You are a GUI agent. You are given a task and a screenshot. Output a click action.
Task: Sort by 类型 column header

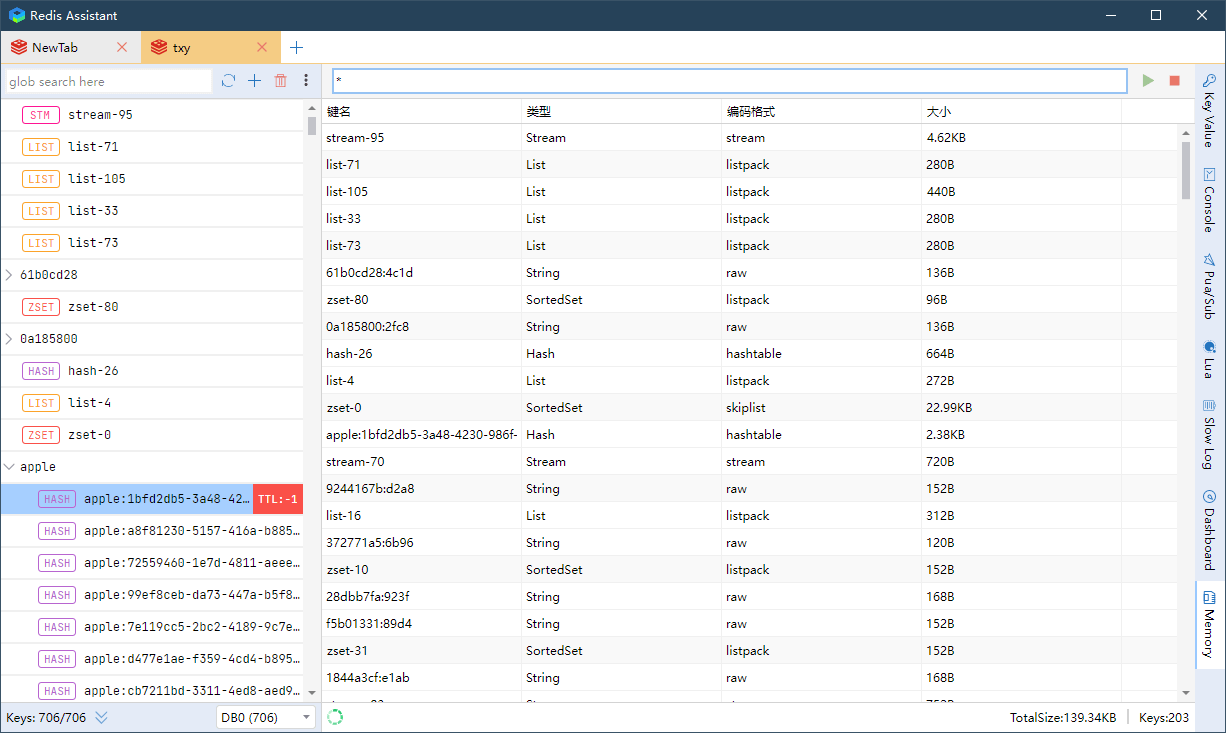click(621, 112)
